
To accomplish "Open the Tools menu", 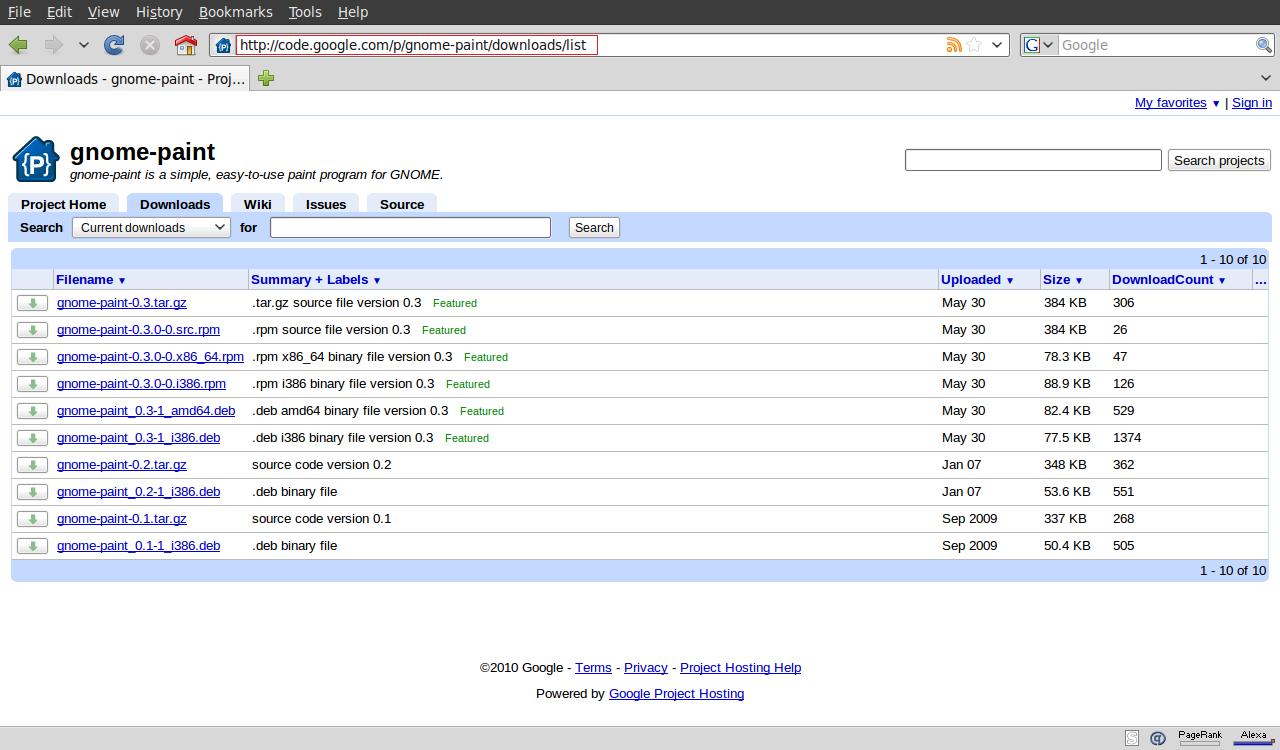I will tap(305, 12).
